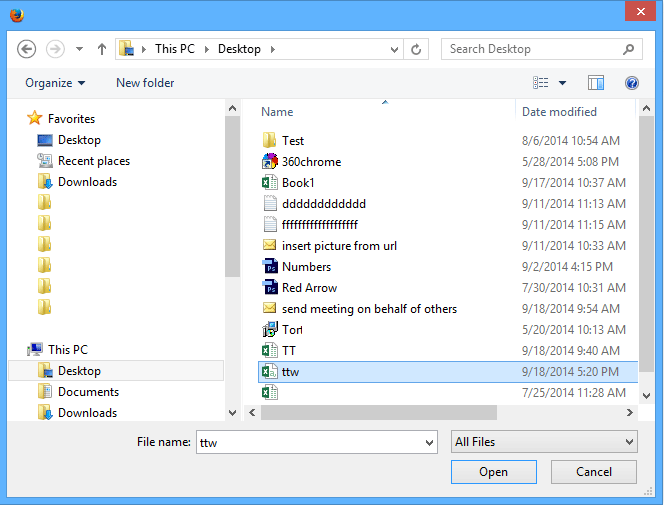Image resolution: width=664 pixels, height=505 pixels.
Task: Open Help with the question mark icon
Action: 631,83
